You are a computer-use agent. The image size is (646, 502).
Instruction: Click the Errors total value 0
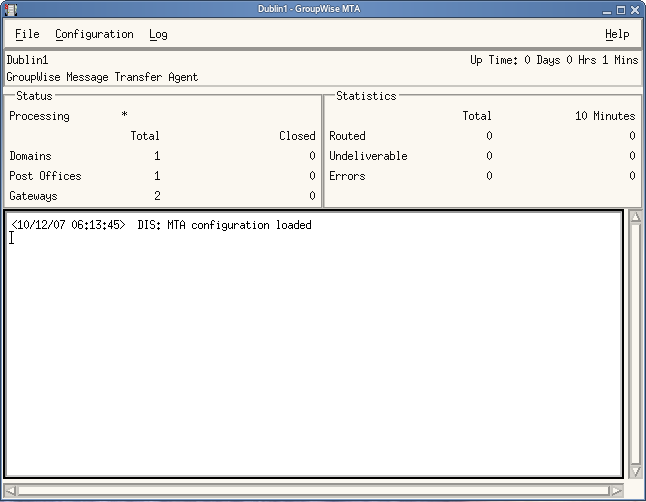tap(489, 176)
